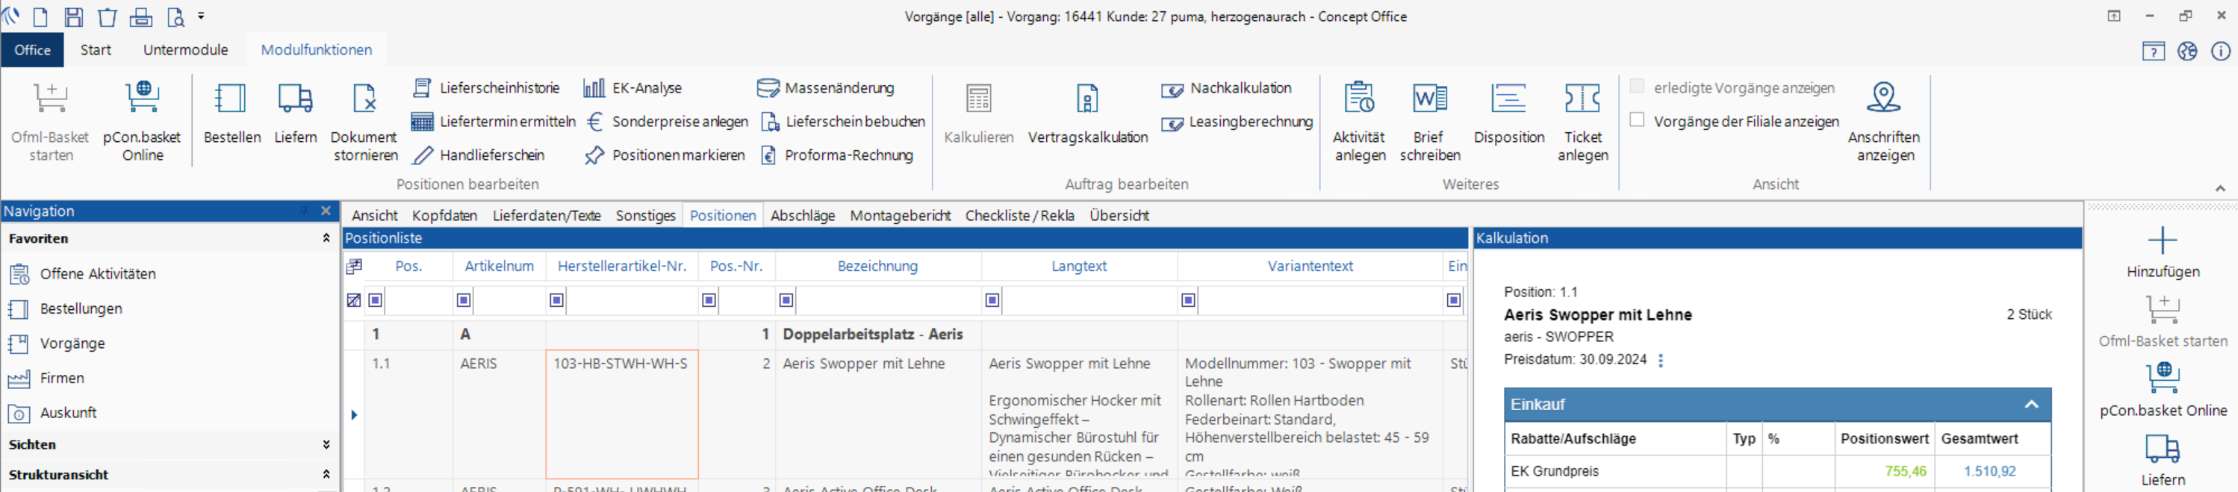Click Ticket anlegen
Screen dimensions: 2238x492
point(1583,120)
